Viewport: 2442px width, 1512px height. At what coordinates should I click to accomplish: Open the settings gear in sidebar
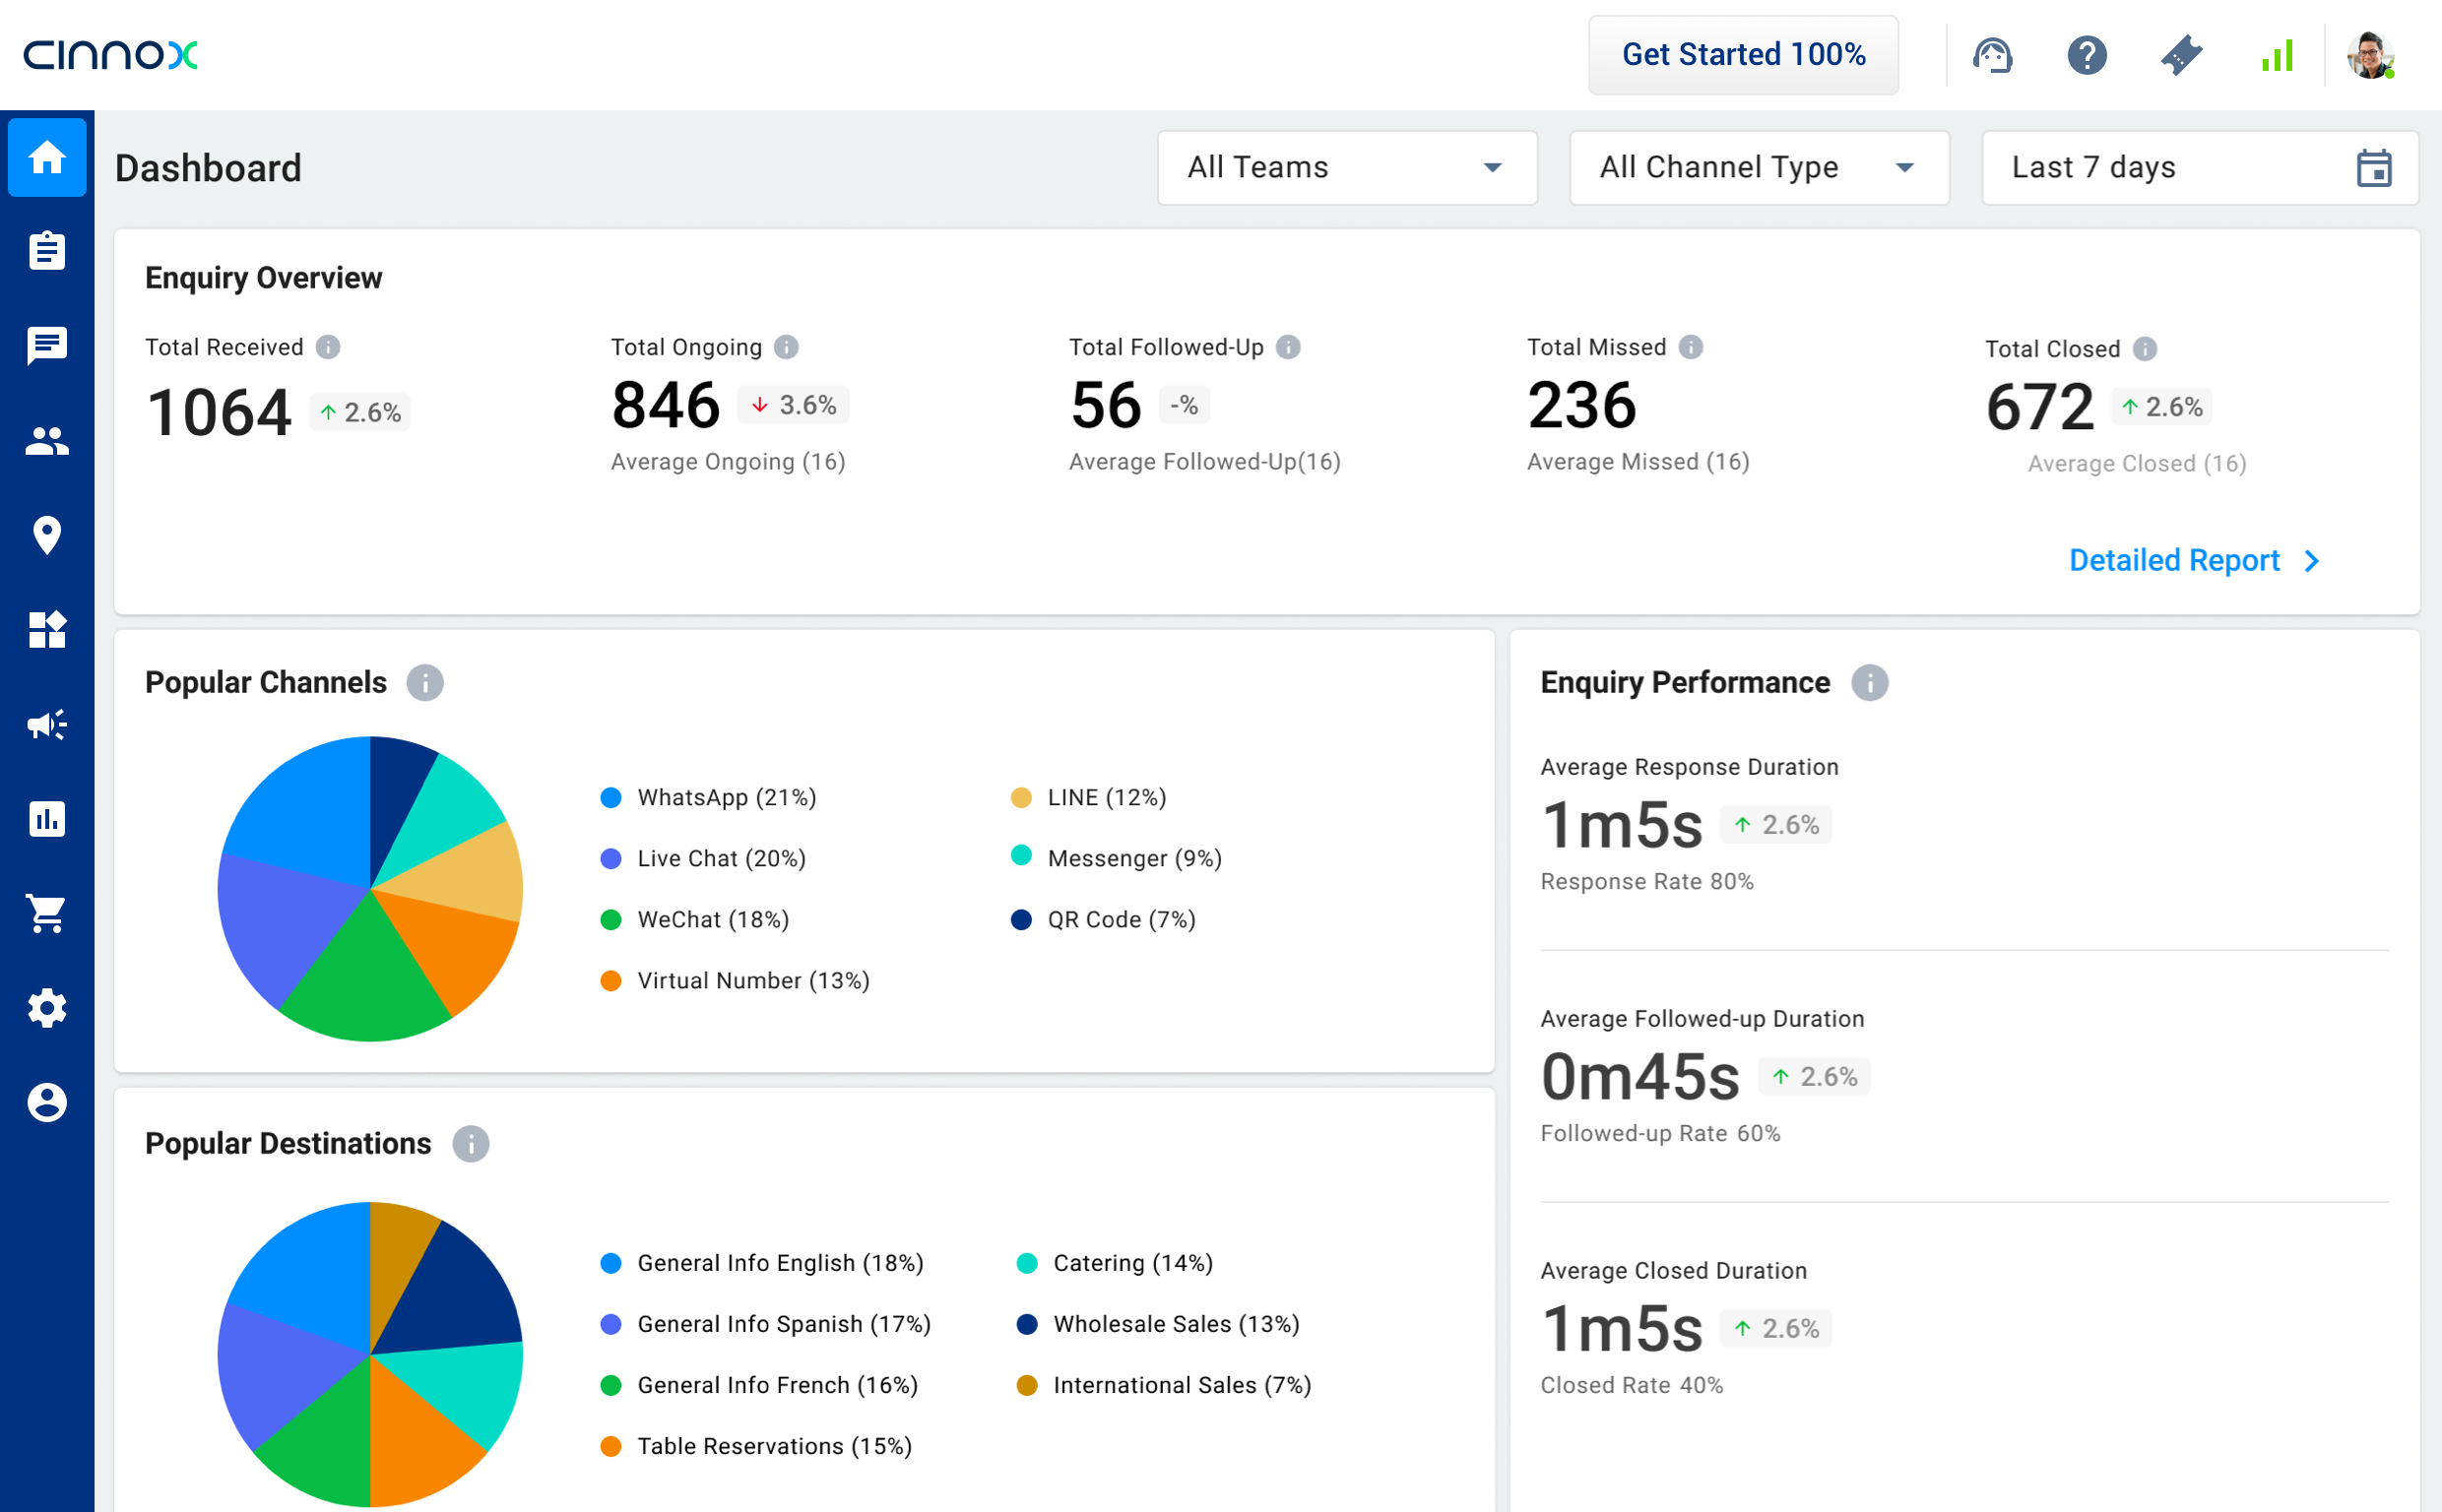point(47,1008)
